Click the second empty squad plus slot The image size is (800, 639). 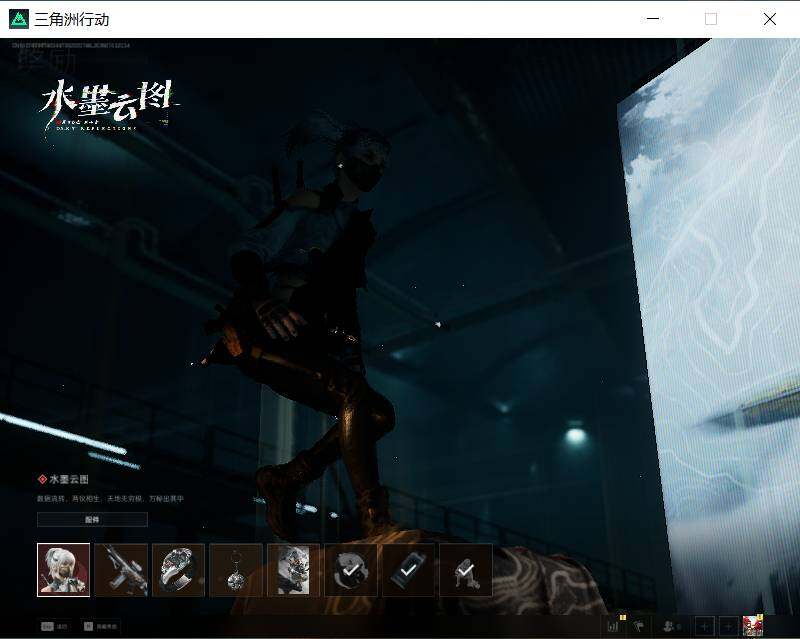(x=729, y=626)
